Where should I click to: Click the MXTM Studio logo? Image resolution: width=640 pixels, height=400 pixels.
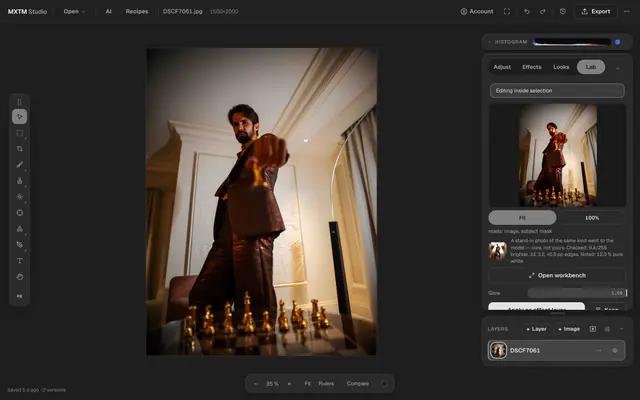[x=27, y=11]
